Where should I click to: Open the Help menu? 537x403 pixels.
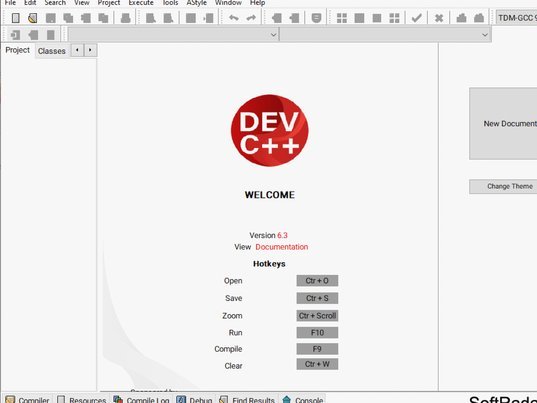point(258,3)
